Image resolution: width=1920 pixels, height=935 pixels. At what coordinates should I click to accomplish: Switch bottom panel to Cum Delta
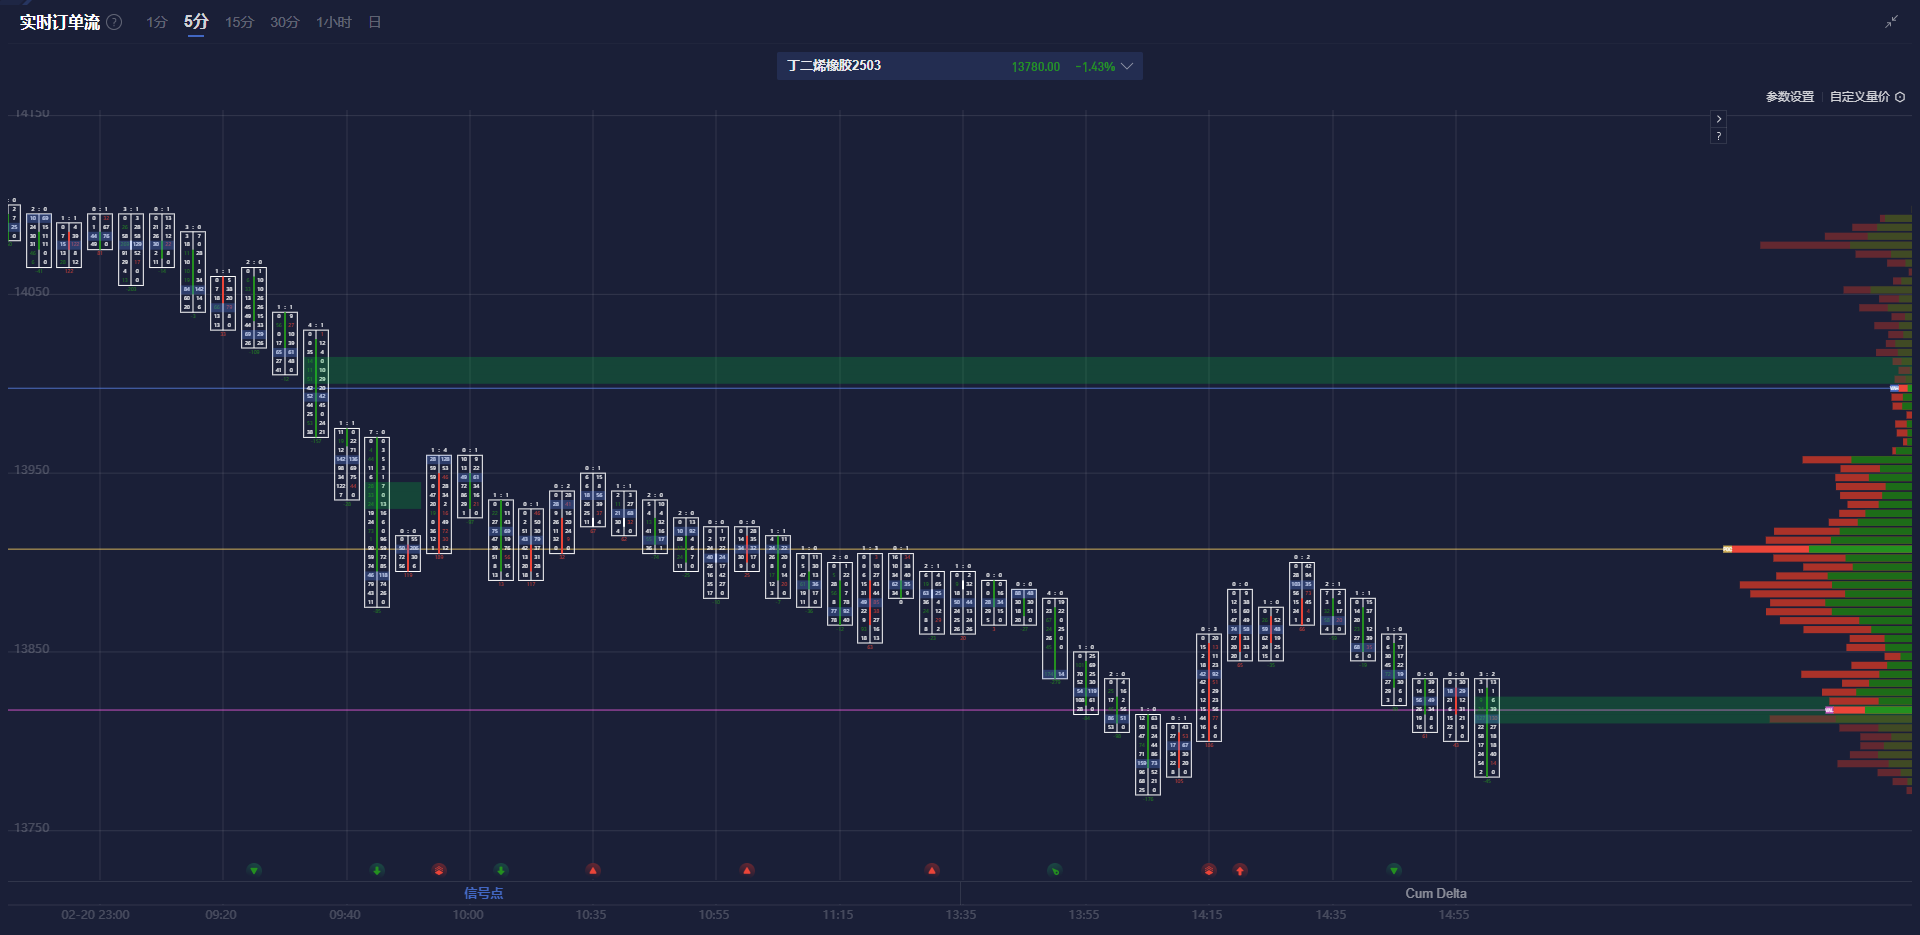1435,893
